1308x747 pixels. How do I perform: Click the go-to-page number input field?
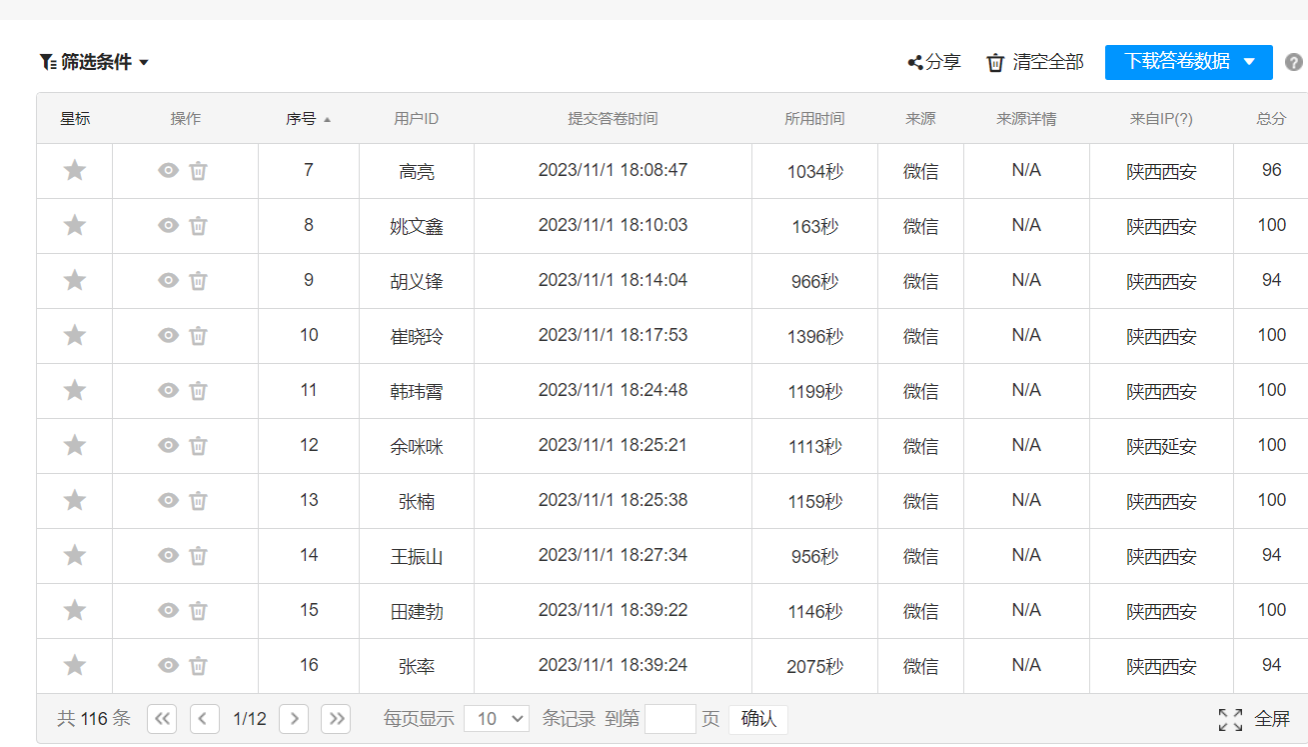670,719
